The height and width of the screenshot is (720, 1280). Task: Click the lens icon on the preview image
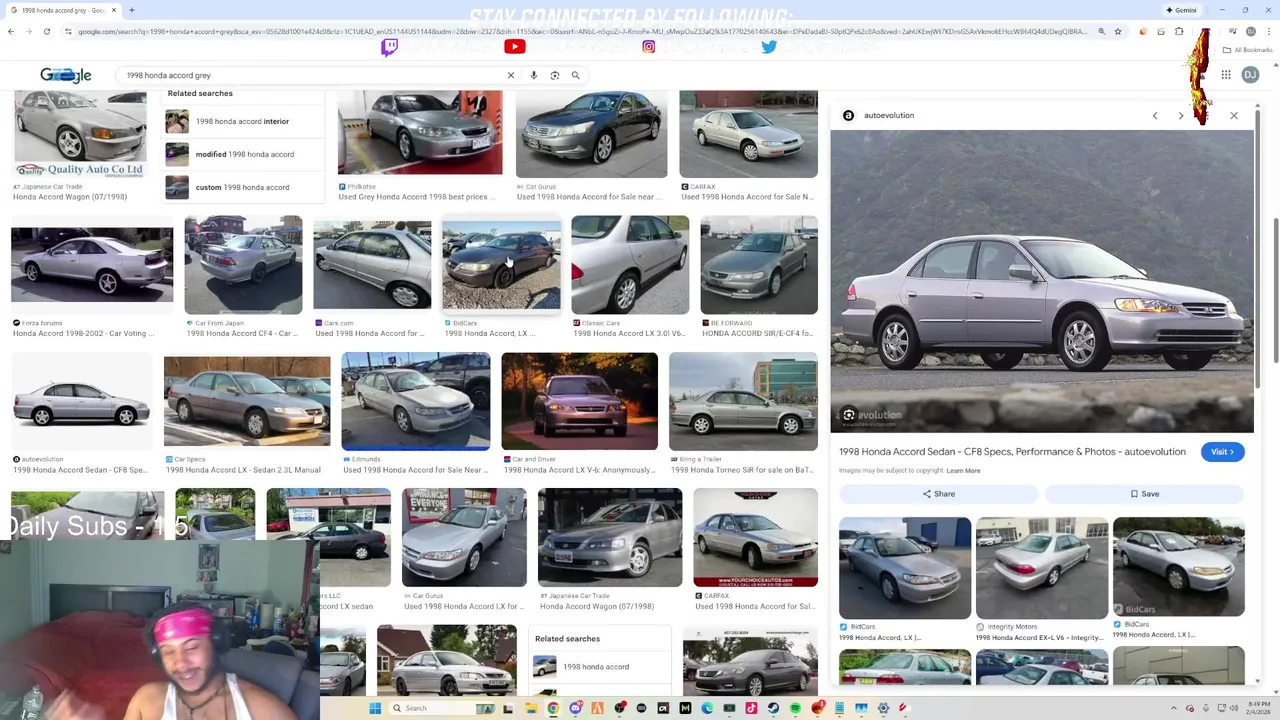coord(849,415)
